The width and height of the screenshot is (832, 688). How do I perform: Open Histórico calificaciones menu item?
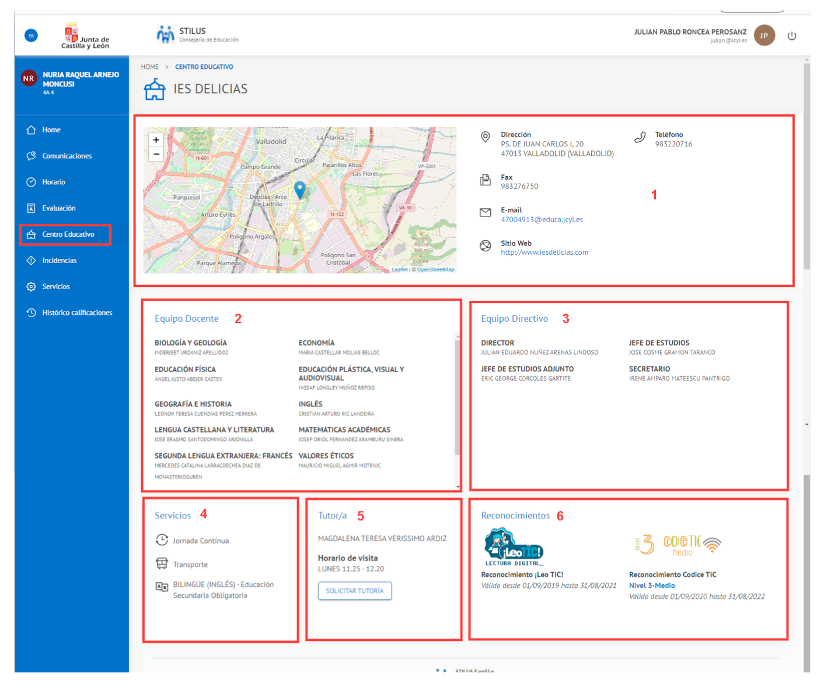tap(76, 312)
